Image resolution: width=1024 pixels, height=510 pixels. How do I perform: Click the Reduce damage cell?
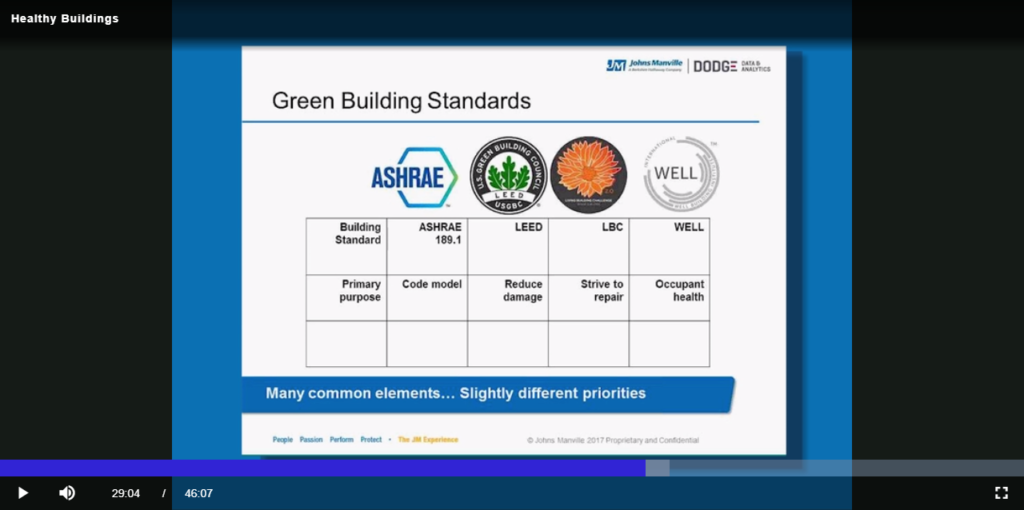tap(508, 298)
